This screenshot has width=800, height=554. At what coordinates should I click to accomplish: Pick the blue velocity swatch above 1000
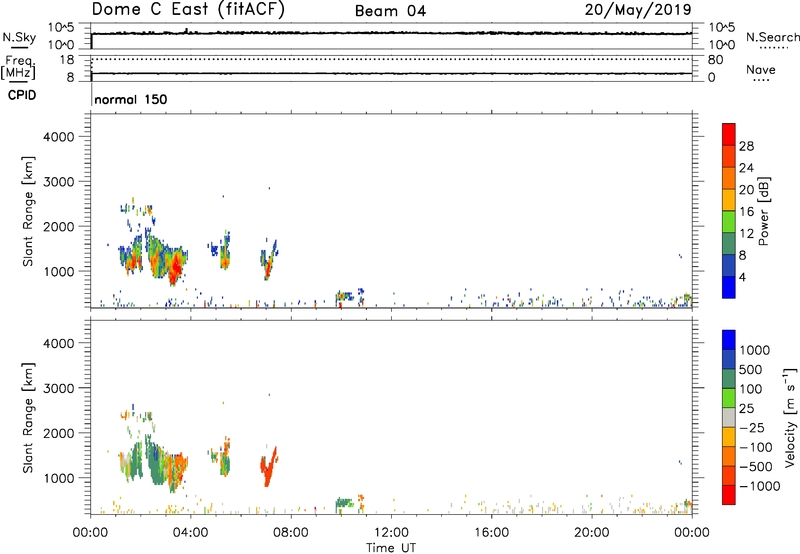click(x=729, y=340)
